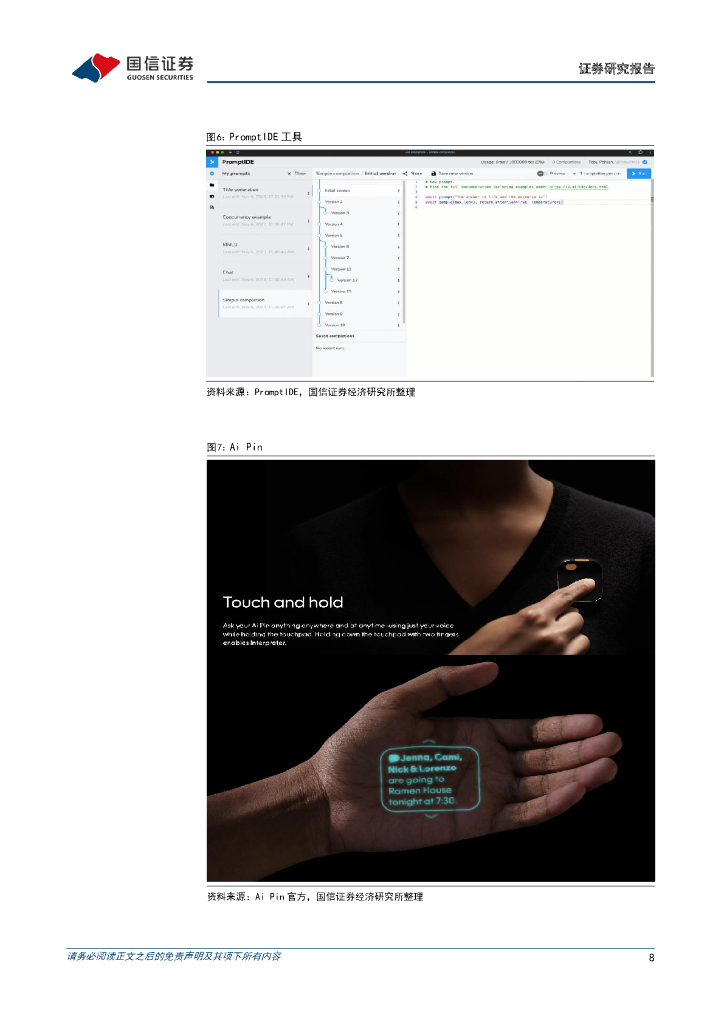The height and width of the screenshot is (1024, 724).
Task: Select Version 9 in version tree
Action: (x=334, y=313)
